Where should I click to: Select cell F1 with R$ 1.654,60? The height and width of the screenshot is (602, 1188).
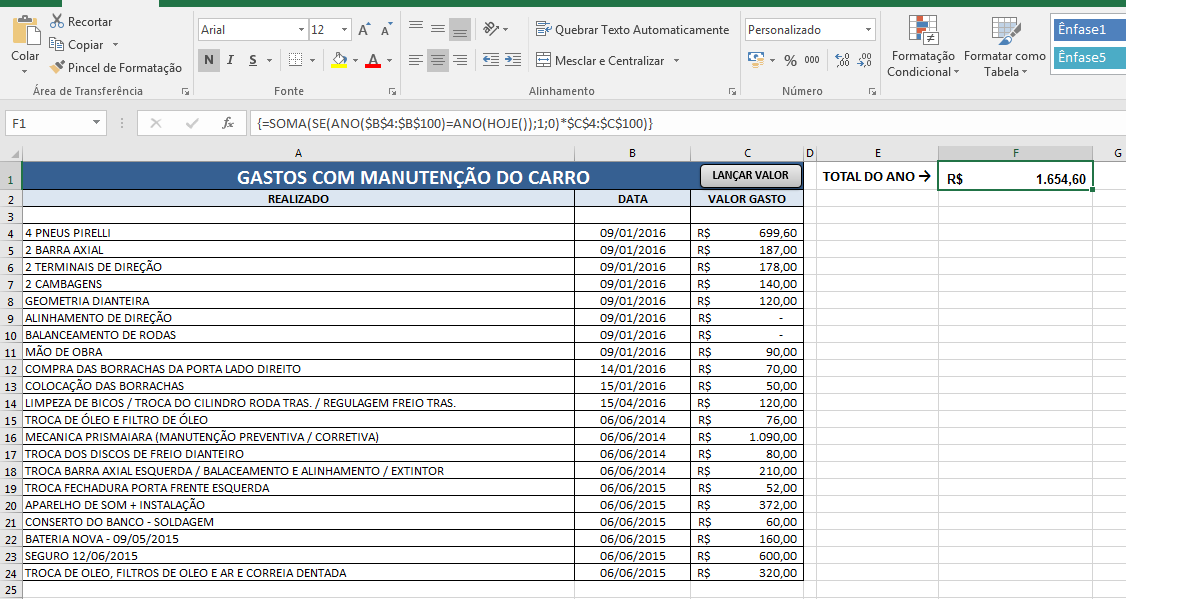[x=1015, y=176]
